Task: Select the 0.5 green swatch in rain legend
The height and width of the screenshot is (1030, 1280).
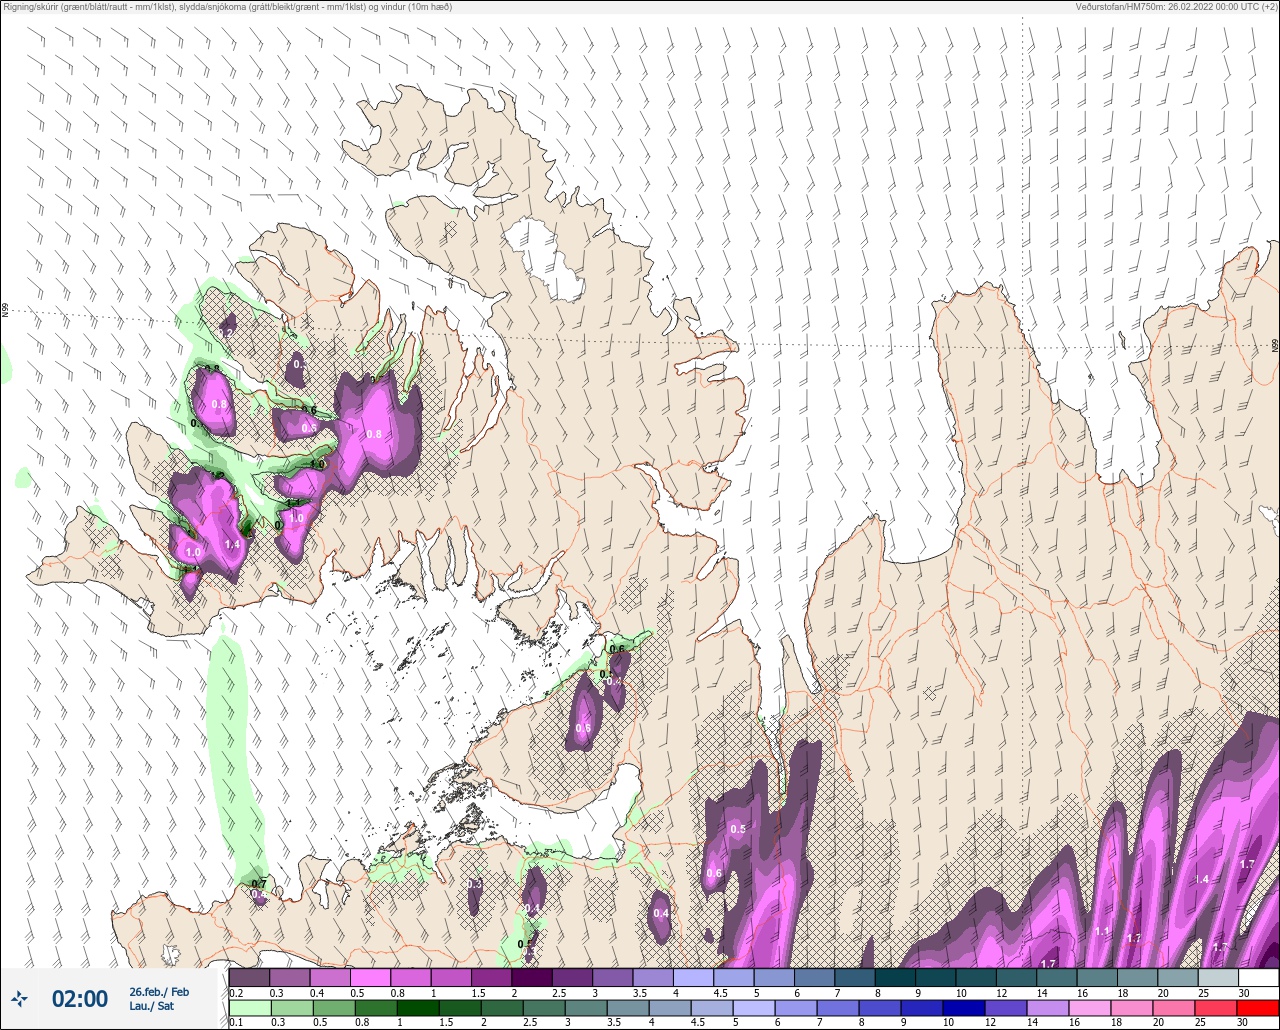Action: tap(333, 1007)
